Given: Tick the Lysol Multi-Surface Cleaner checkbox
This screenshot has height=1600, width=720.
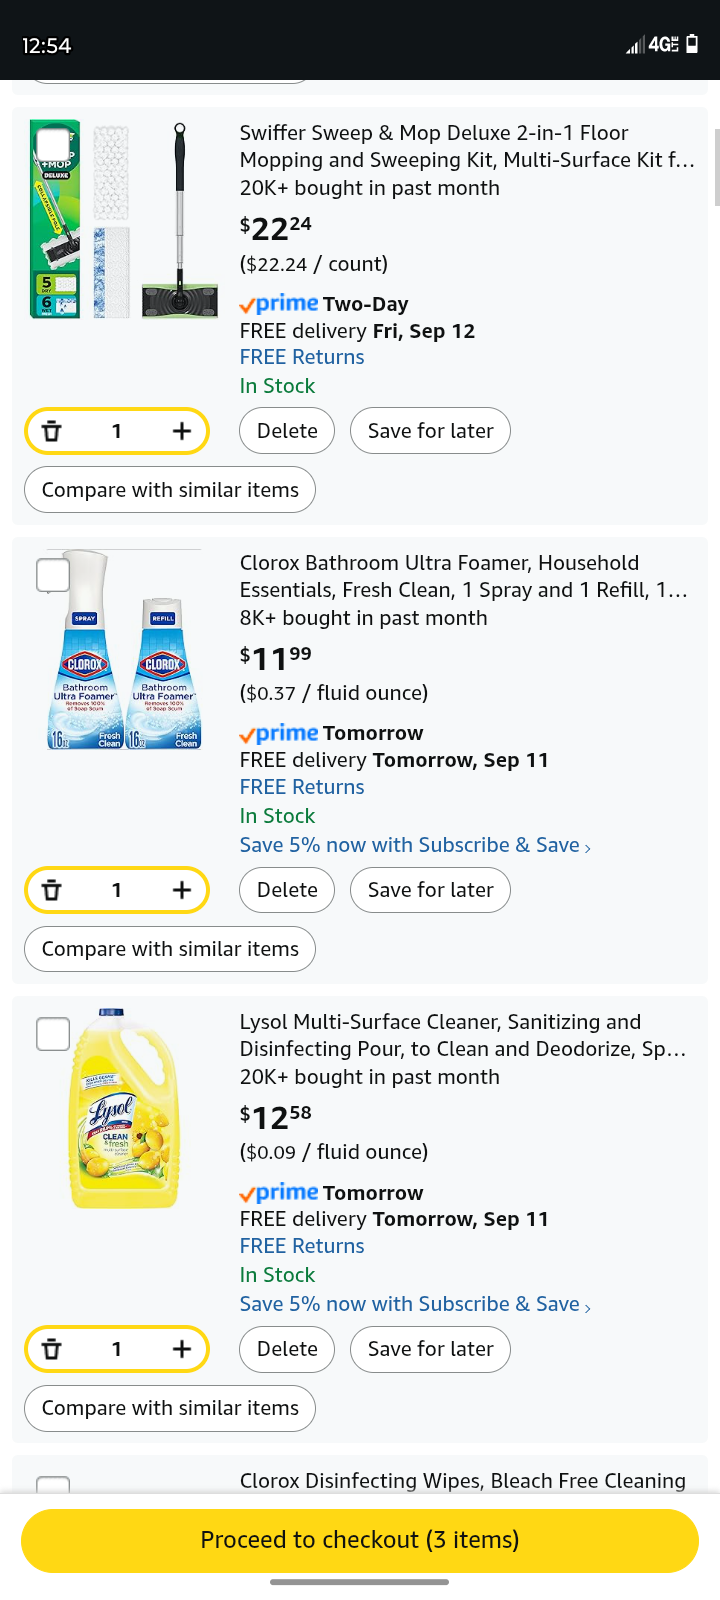Looking at the screenshot, I should point(53,1034).
